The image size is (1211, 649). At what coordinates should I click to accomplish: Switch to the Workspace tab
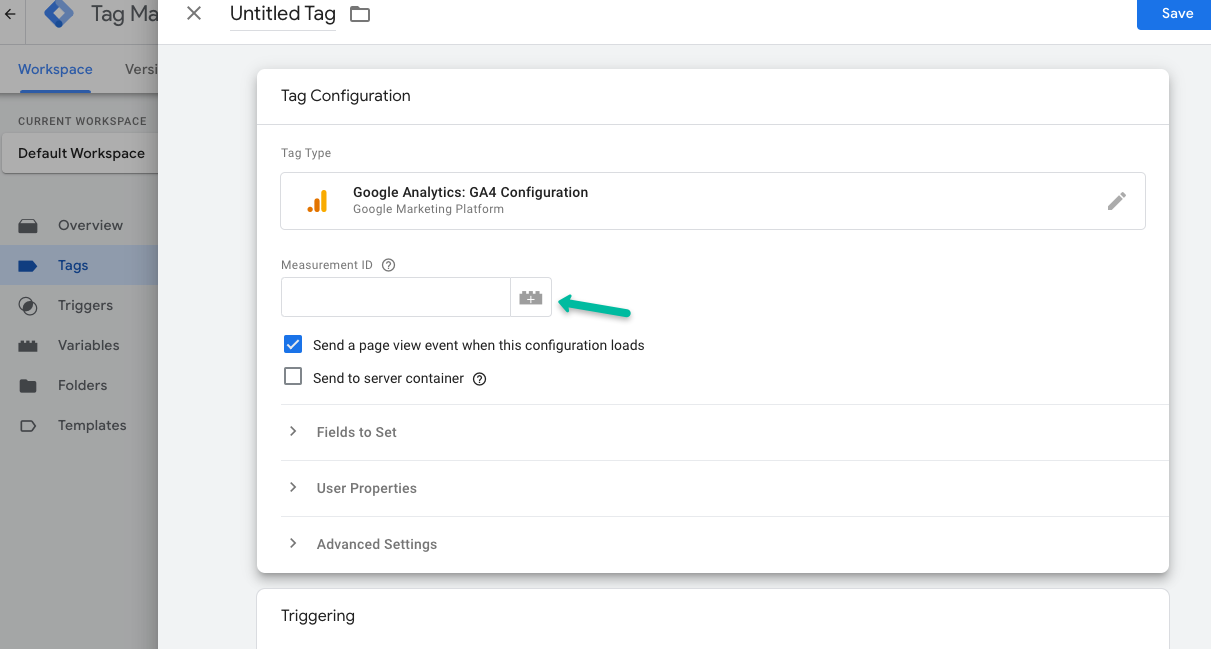click(x=55, y=69)
